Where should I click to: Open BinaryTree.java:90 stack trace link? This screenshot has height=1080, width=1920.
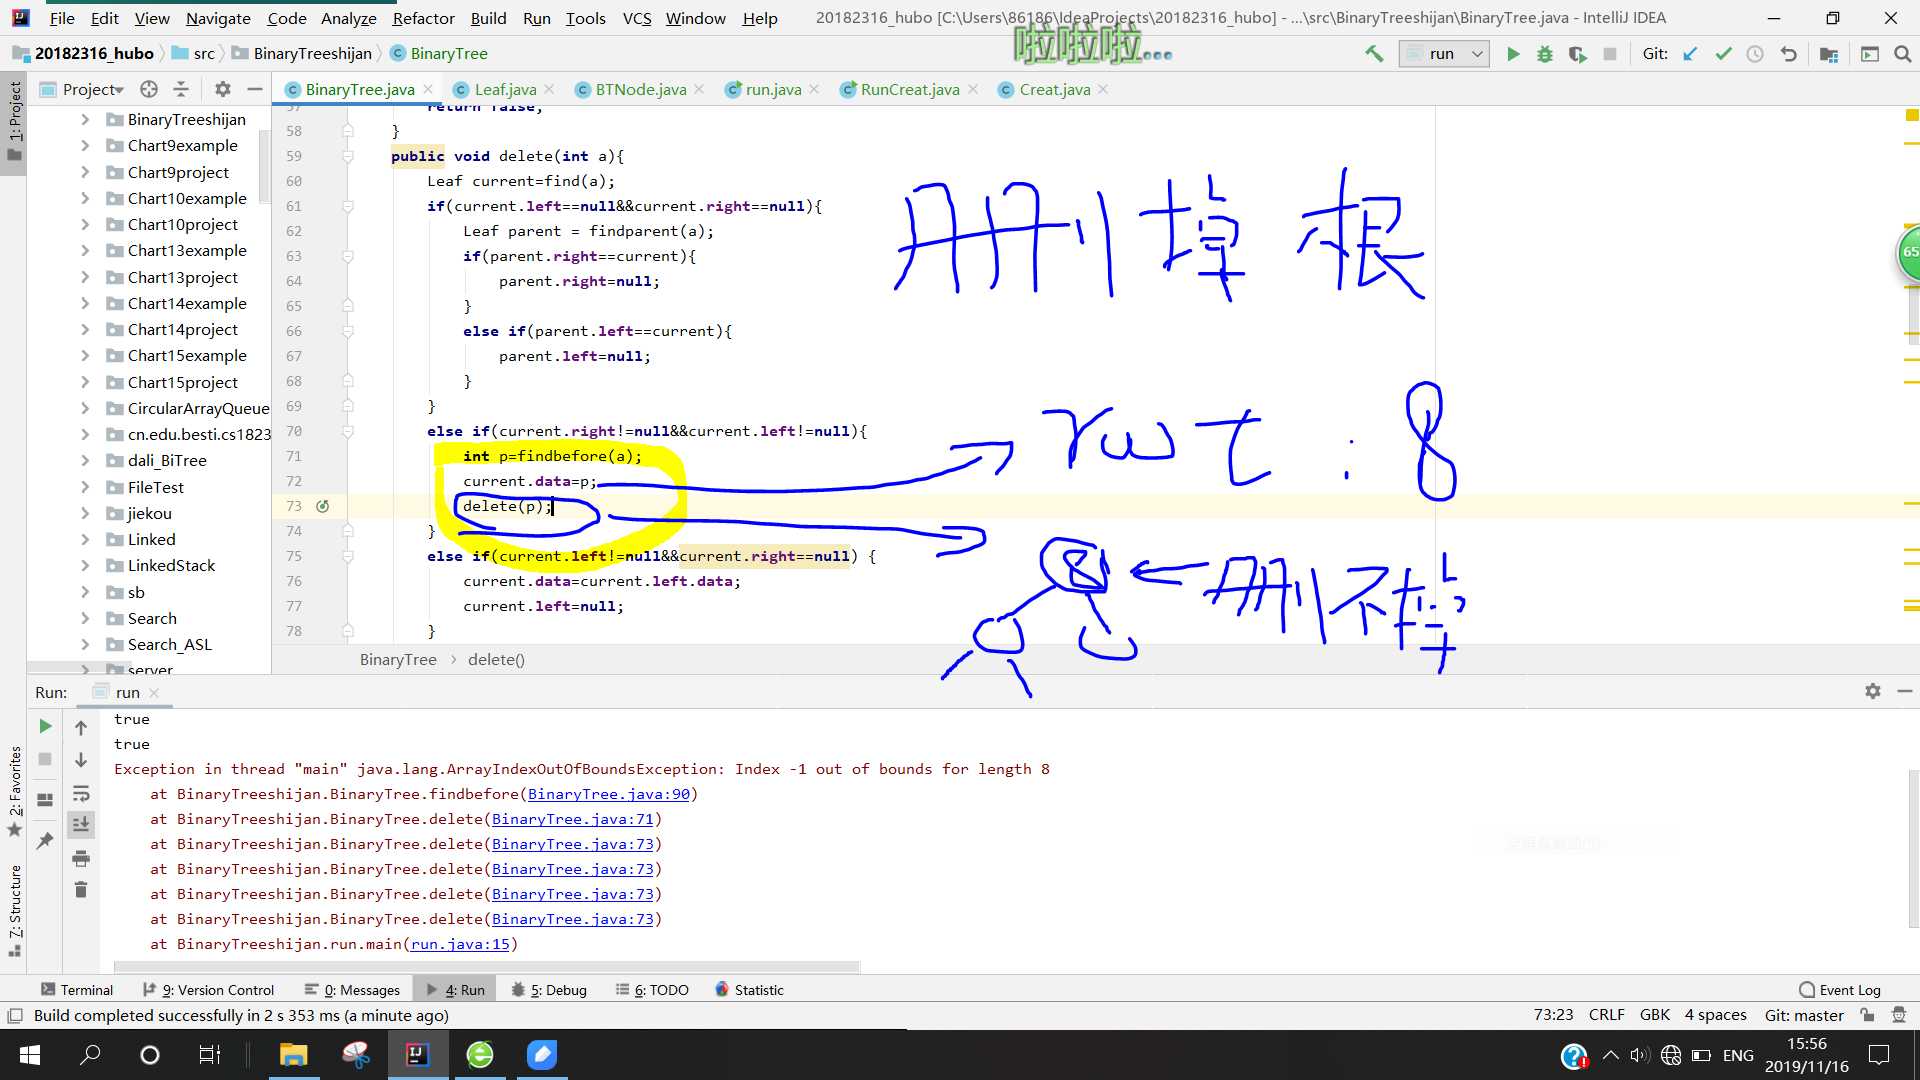[x=609, y=794]
